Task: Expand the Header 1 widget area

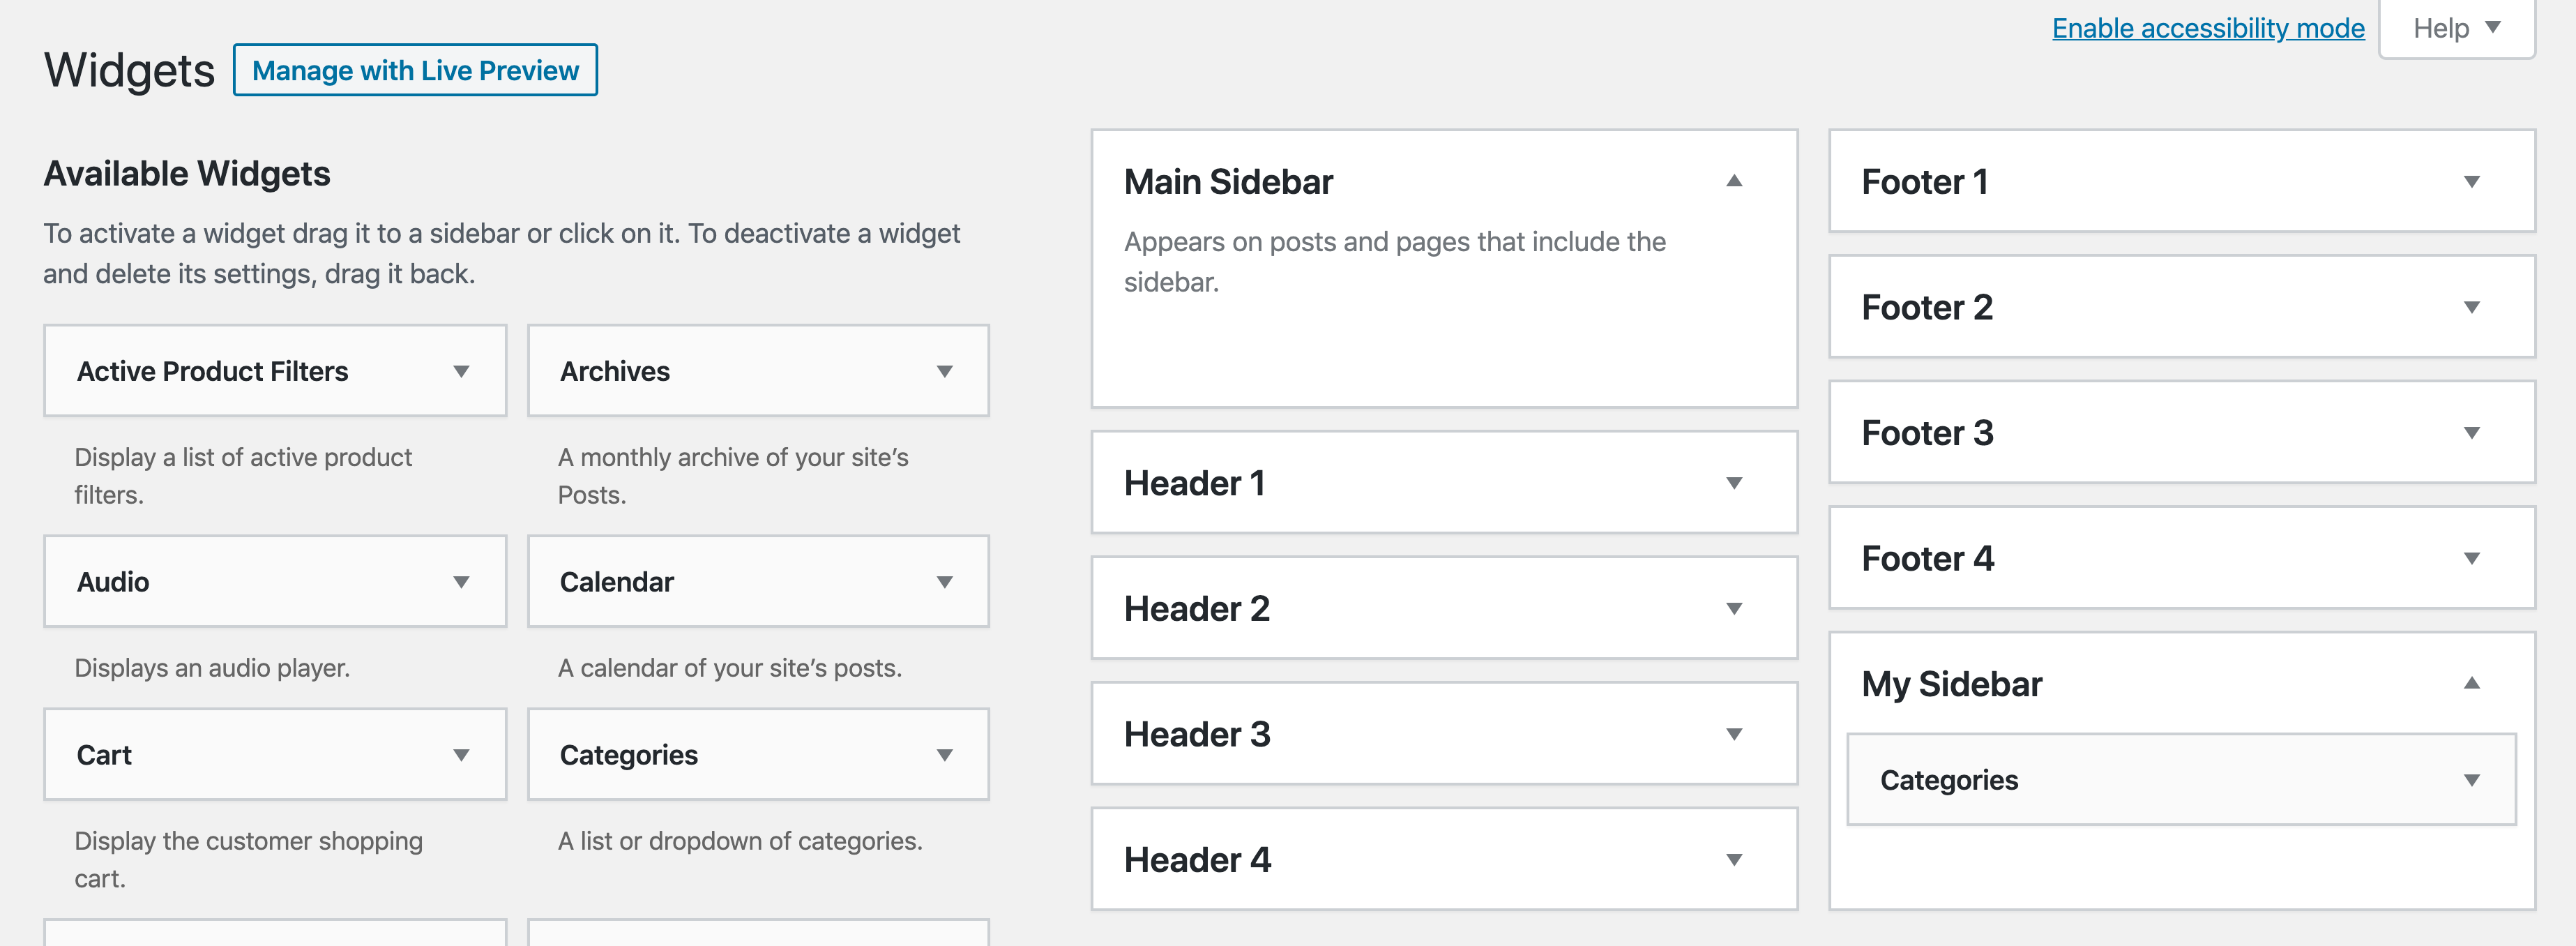Action: point(1734,483)
